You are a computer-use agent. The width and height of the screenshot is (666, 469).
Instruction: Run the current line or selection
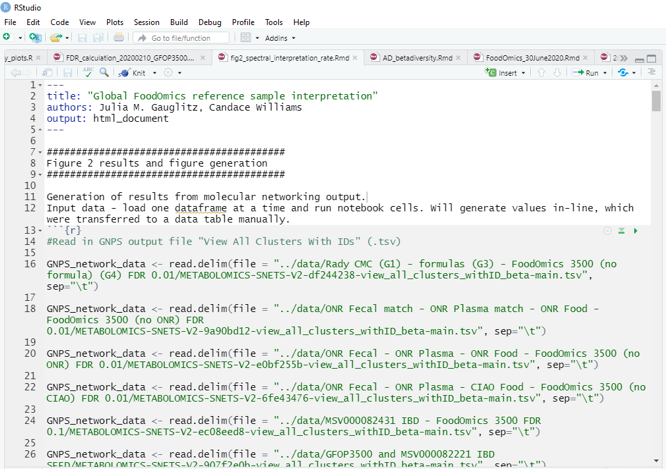tap(585, 73)
